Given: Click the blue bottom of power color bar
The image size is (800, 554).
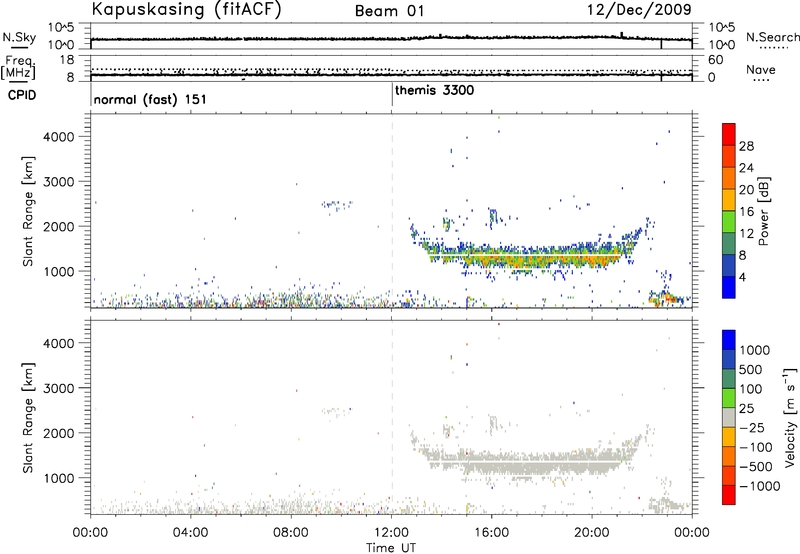Looking at the screenshot, I should tap(729, 287).
